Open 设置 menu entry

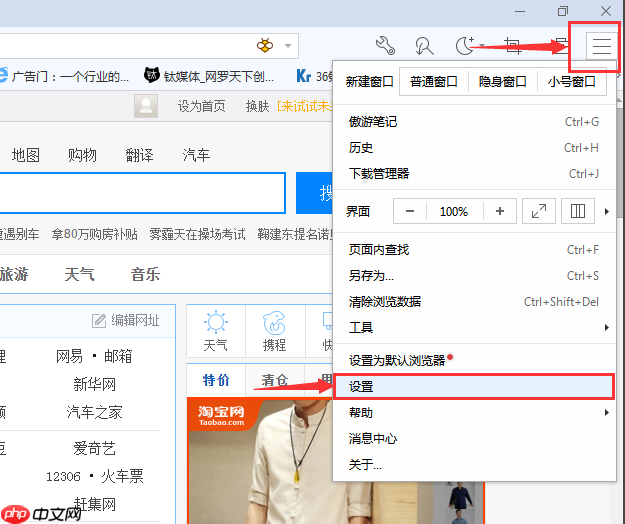point(474,386)
